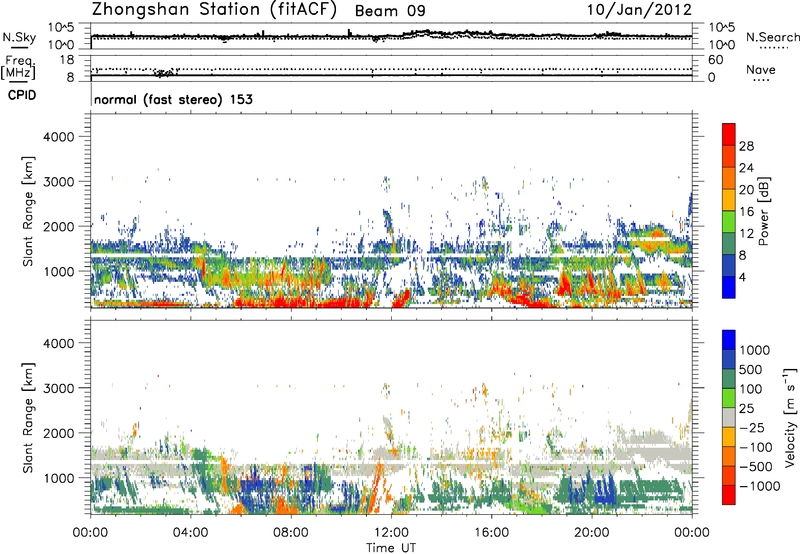Click '3000' tick on the velocity panel
800x554 pixels.
[x=58, y=388]
